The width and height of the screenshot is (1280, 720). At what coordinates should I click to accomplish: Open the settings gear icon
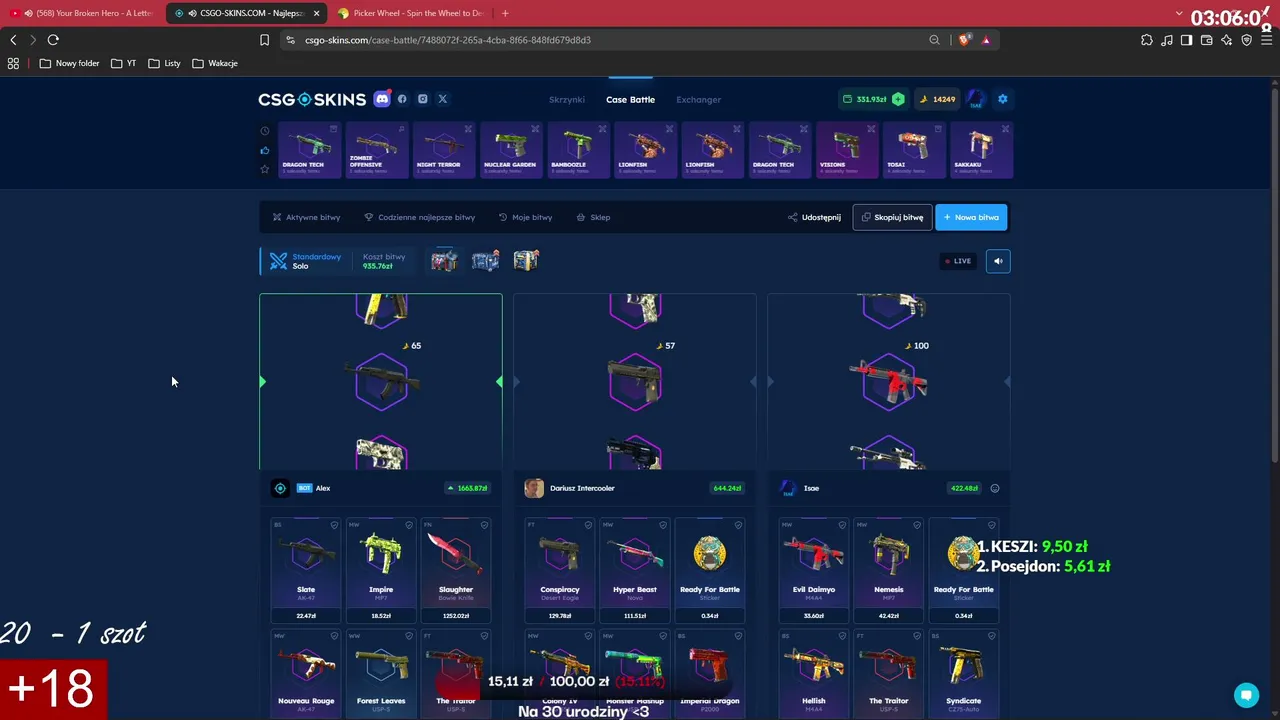1003,99
